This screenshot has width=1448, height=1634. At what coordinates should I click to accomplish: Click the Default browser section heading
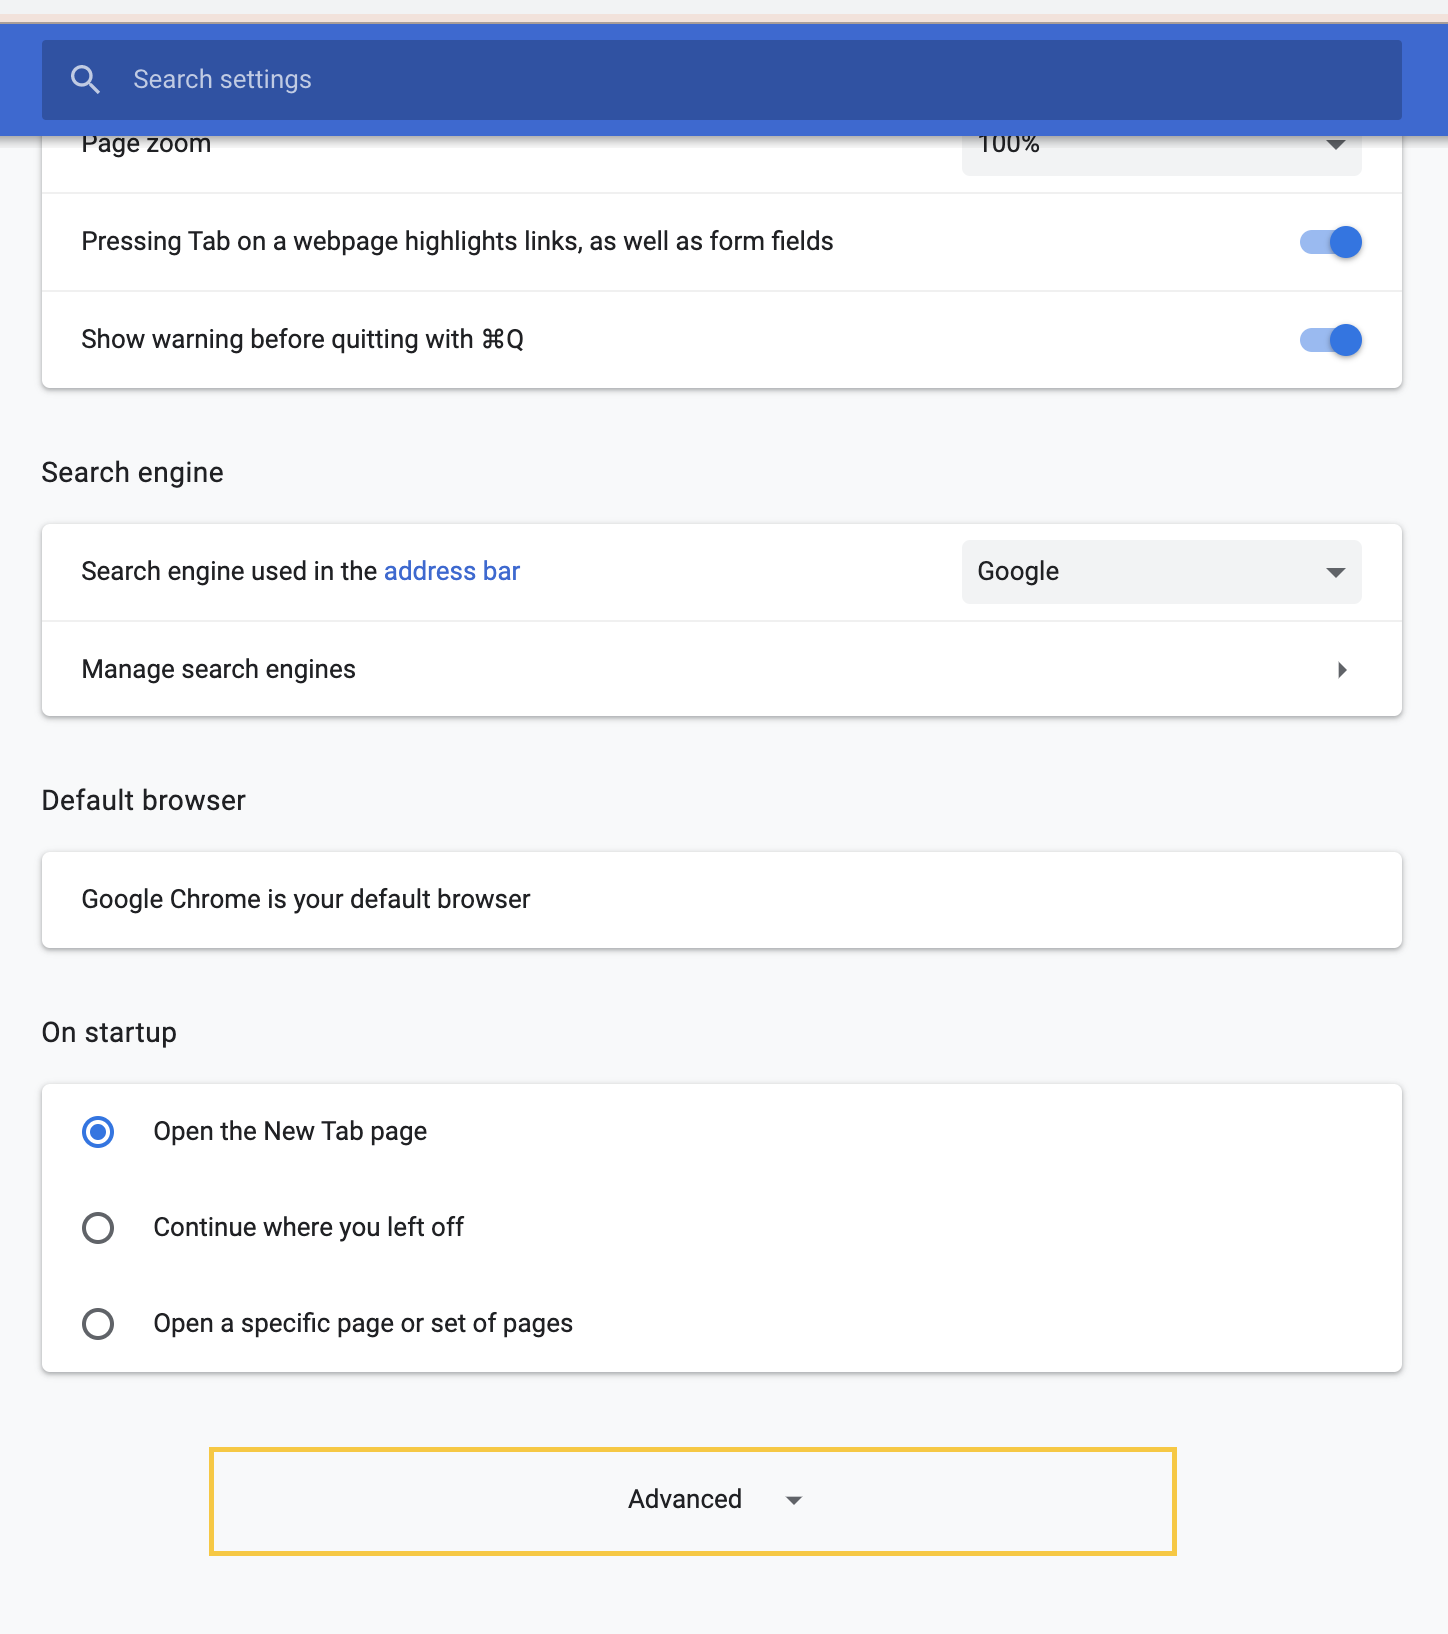(144, 800)
